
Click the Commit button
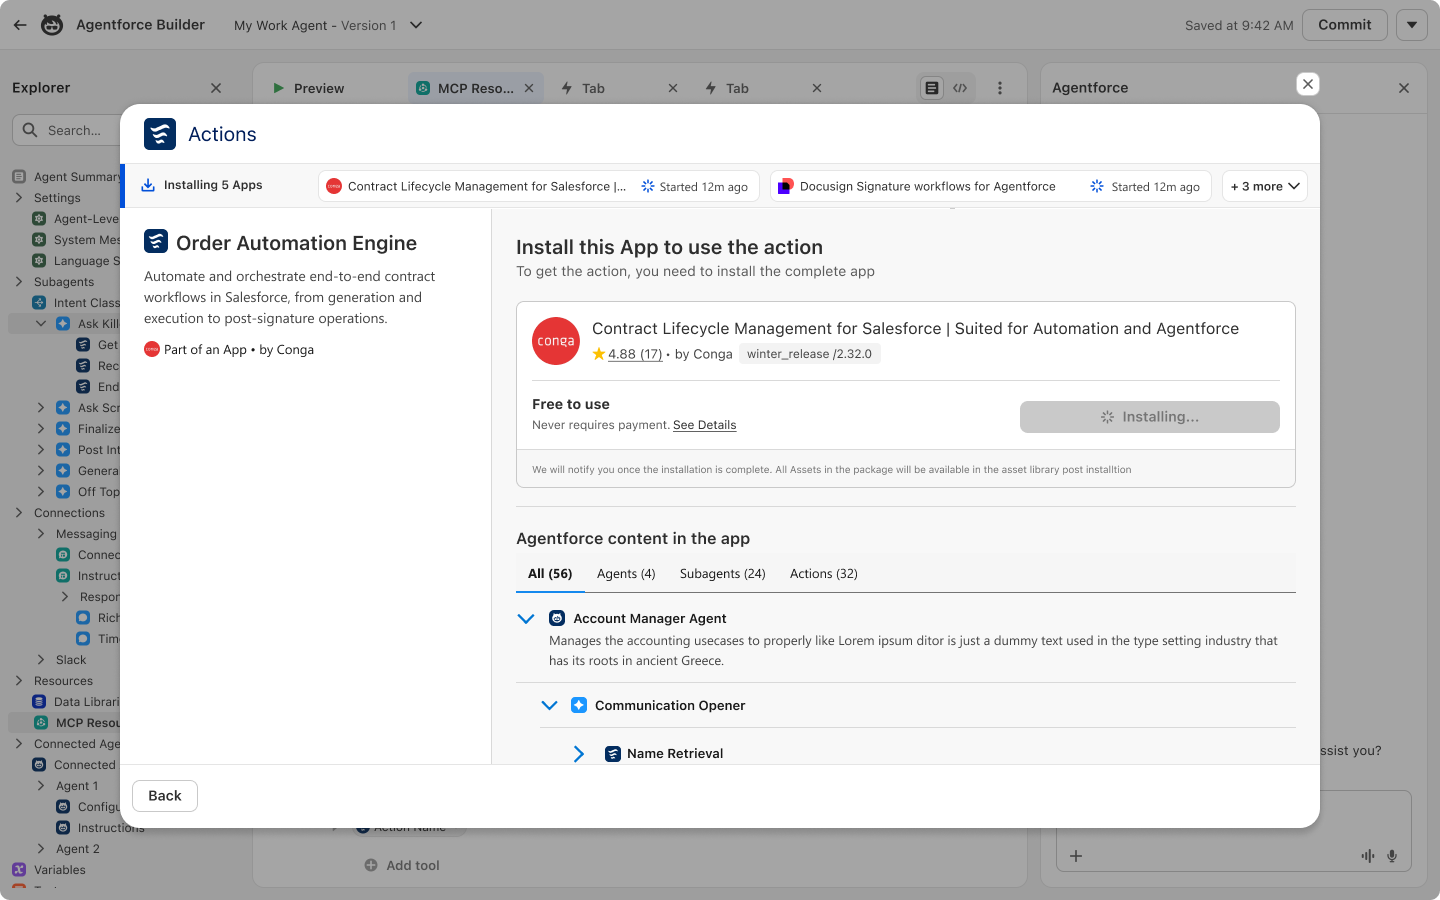[x=1344, y=25]
